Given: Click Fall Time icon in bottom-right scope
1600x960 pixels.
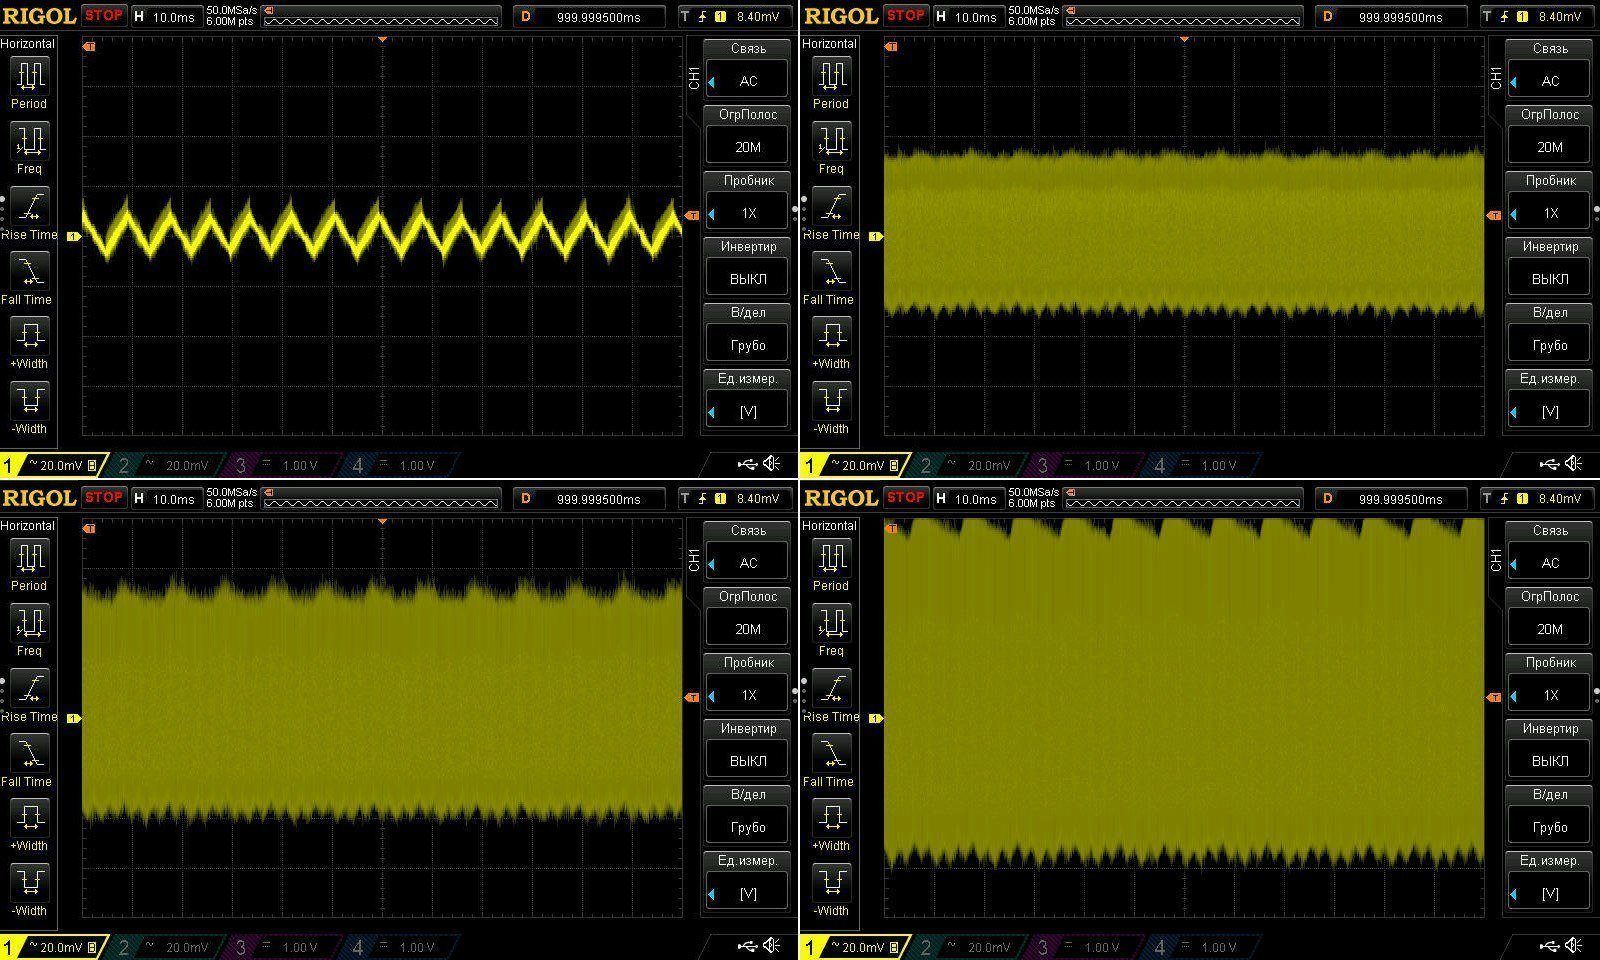Looking at the screenshot, I should 831,753.
